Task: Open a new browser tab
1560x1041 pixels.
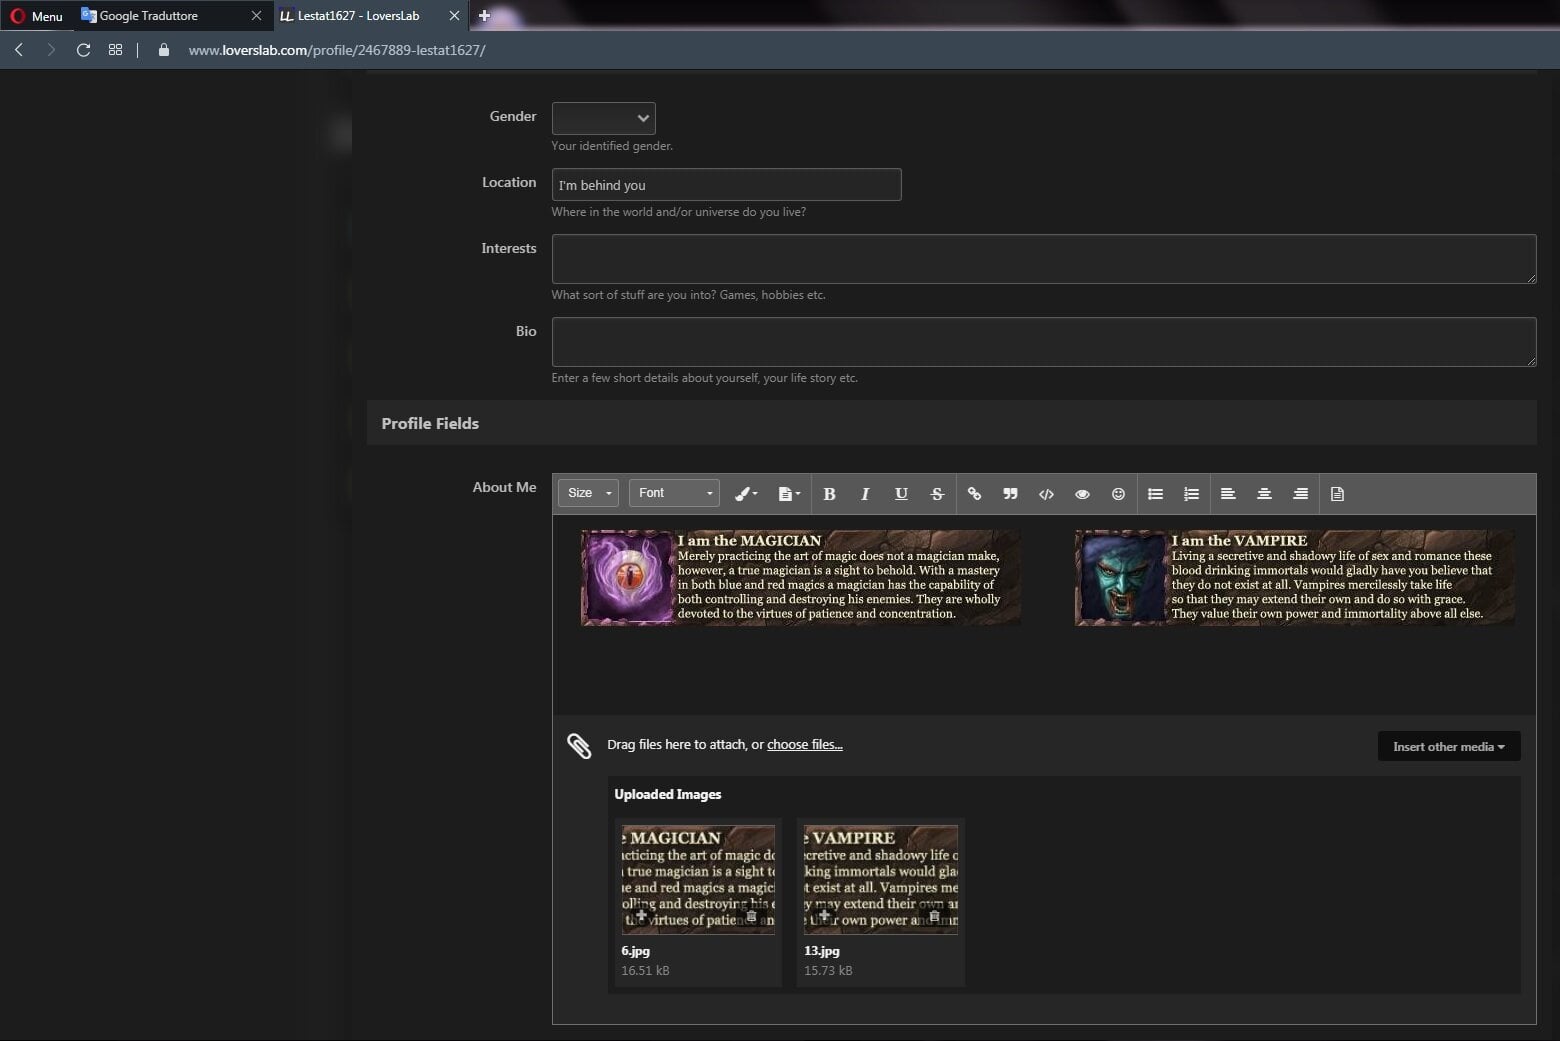Action: (x=484, y=16)
